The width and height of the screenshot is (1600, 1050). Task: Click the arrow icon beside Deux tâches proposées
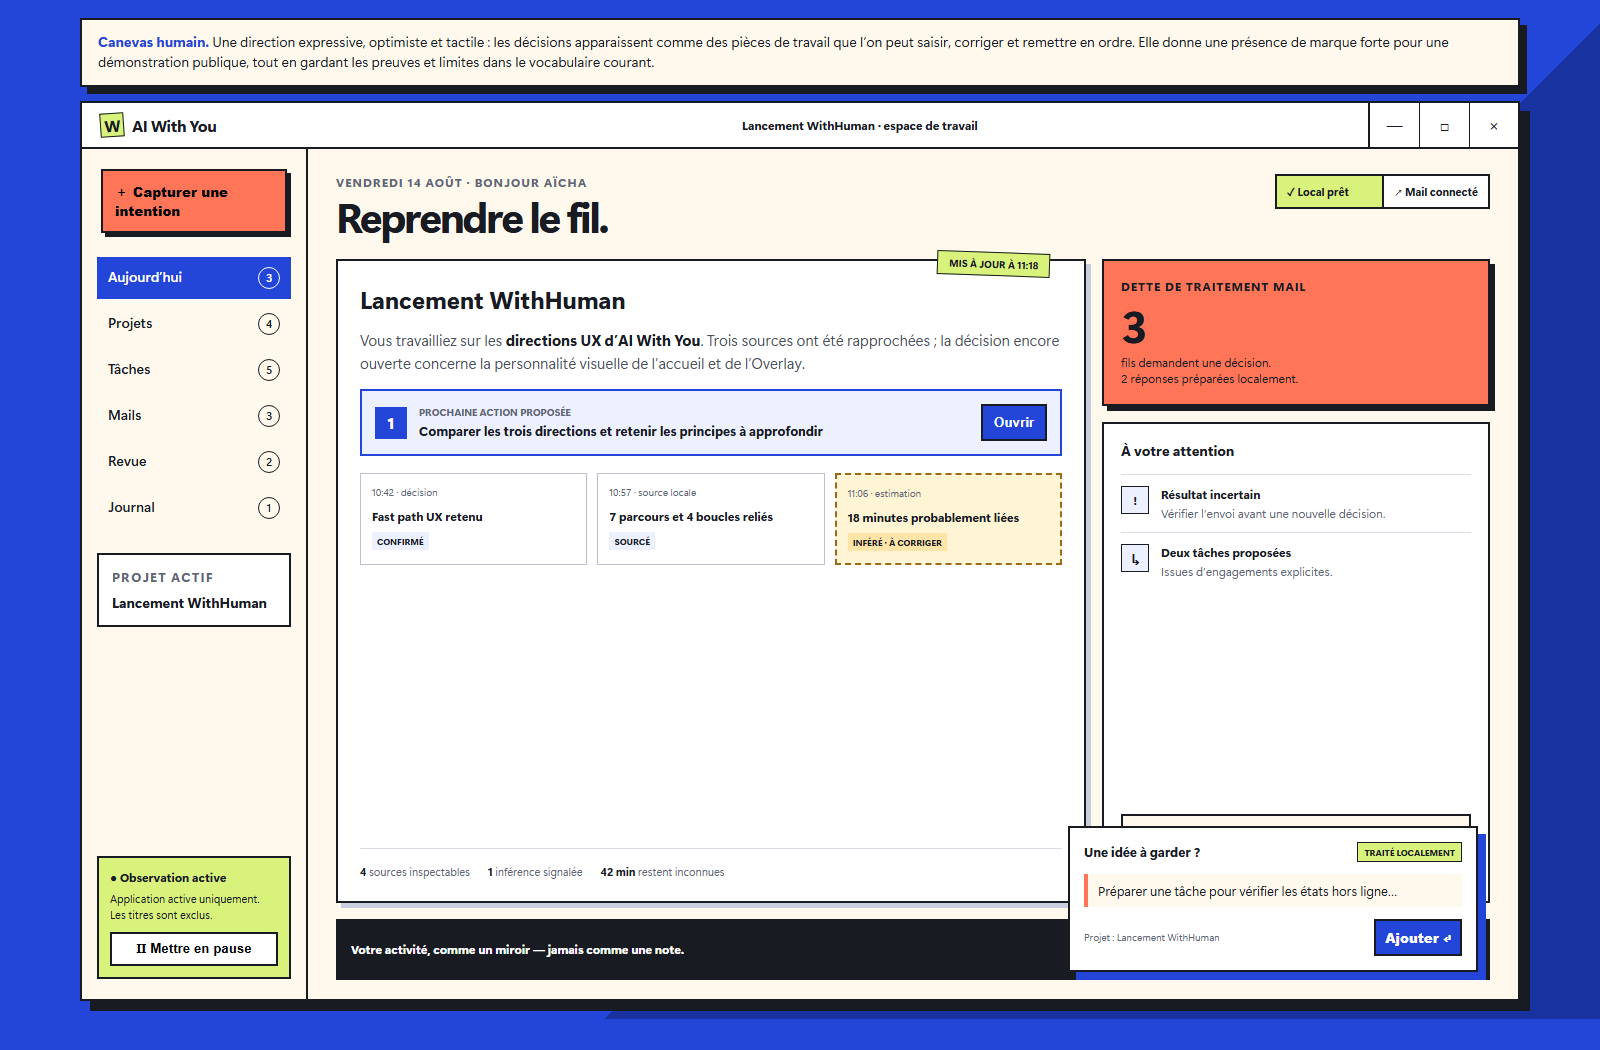pos(1135,558)
